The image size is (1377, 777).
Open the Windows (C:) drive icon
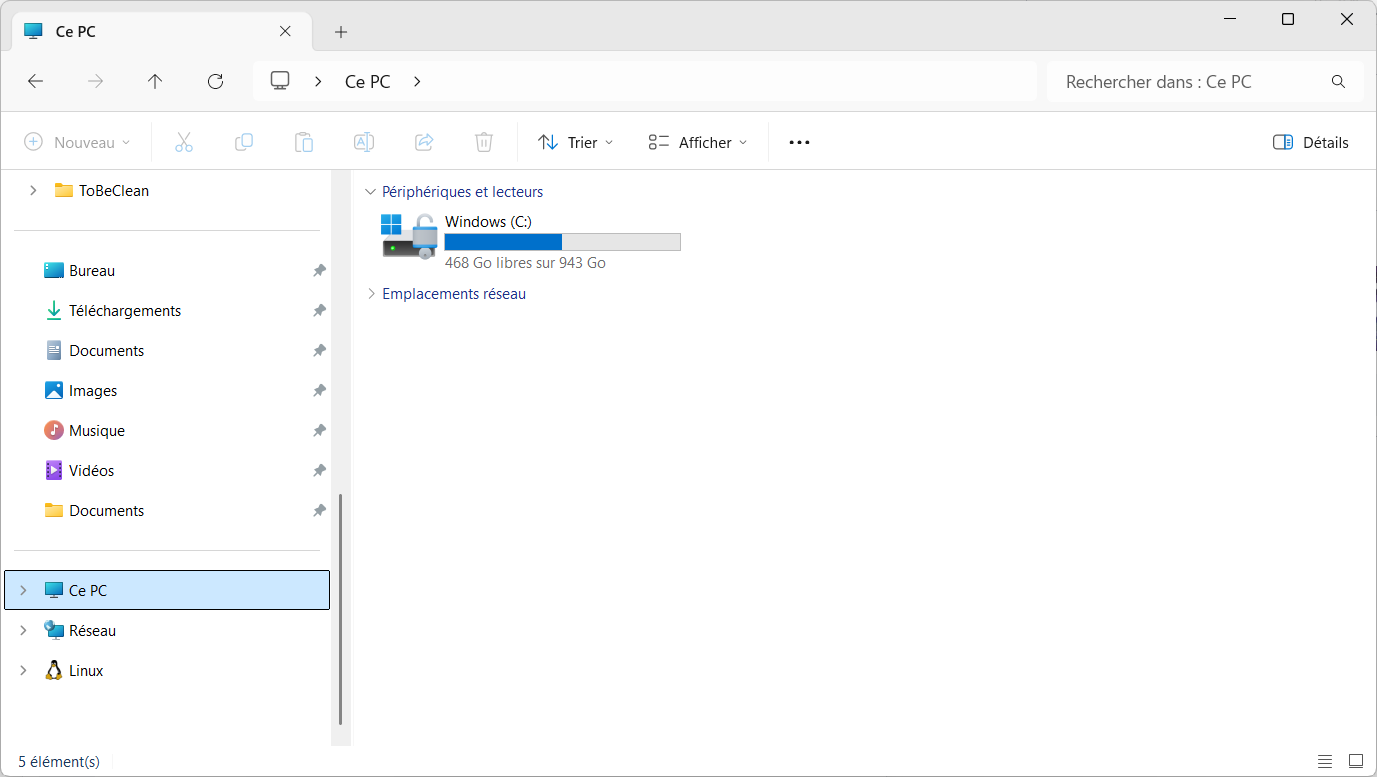tap(410, 236)
